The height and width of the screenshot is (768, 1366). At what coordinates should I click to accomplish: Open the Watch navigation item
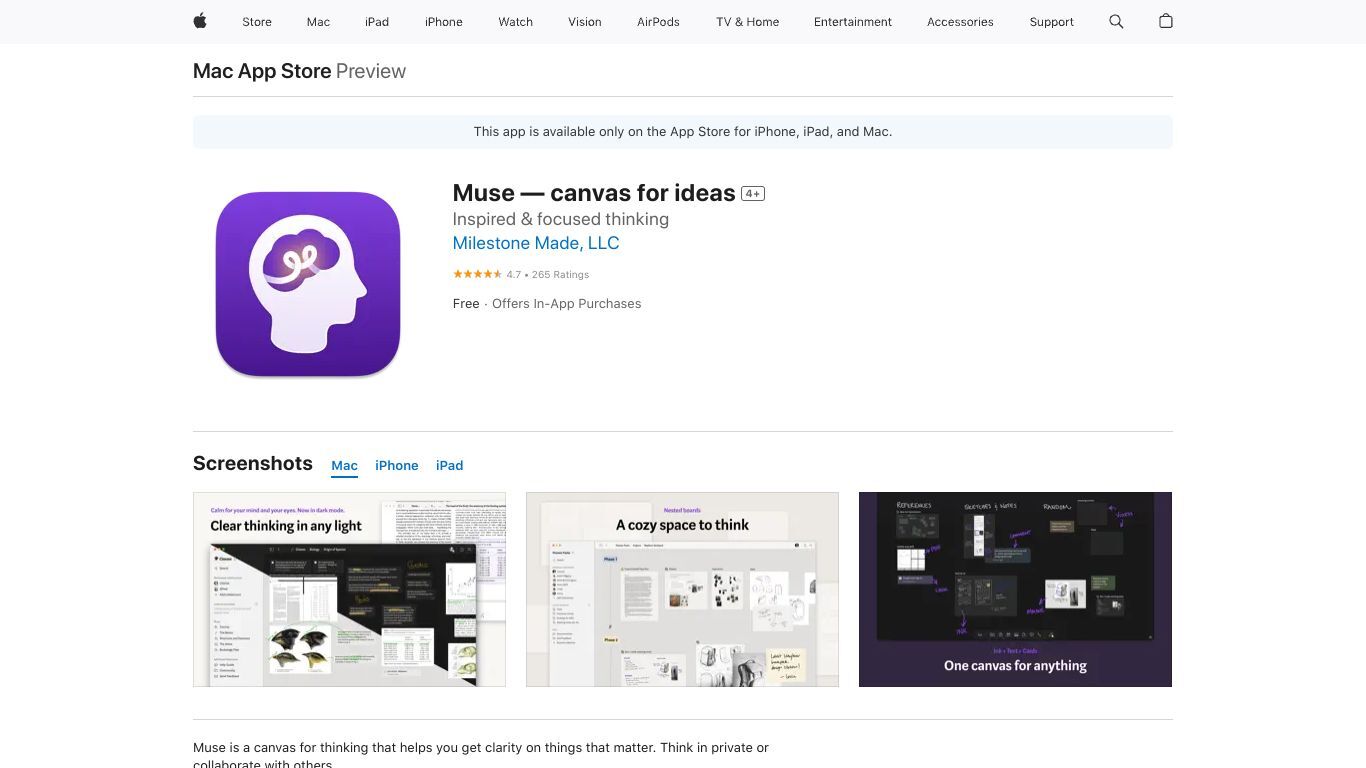pyautogui.click(x=515, y=22)
